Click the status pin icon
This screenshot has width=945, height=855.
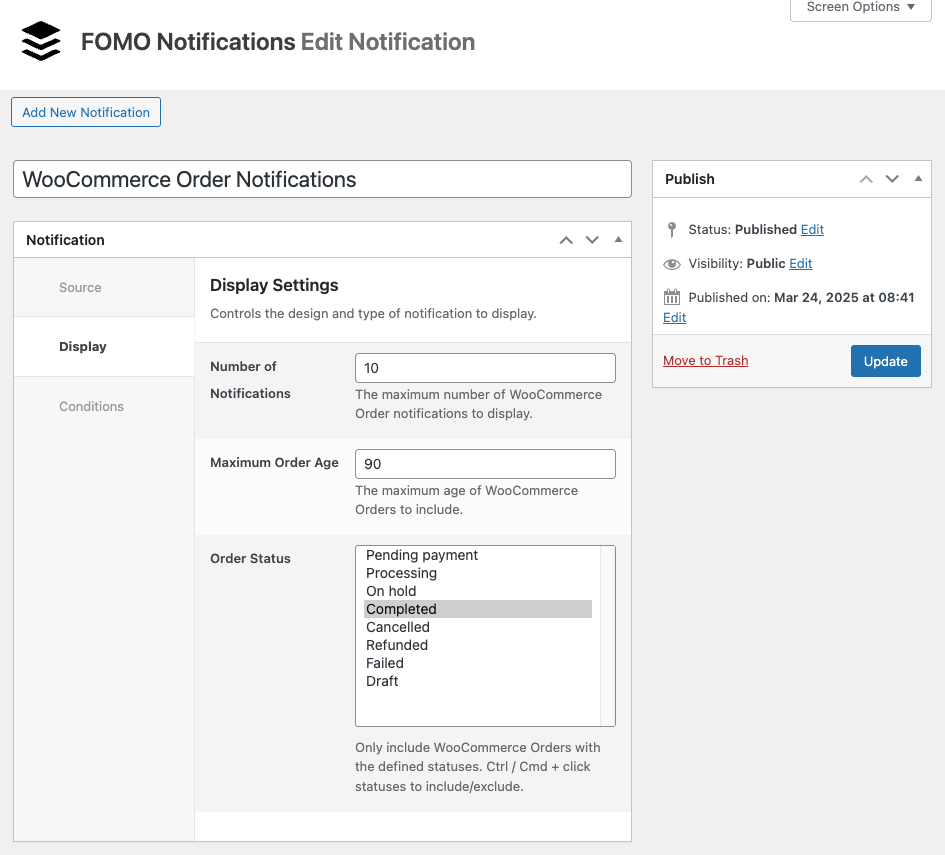click(672, 229)
